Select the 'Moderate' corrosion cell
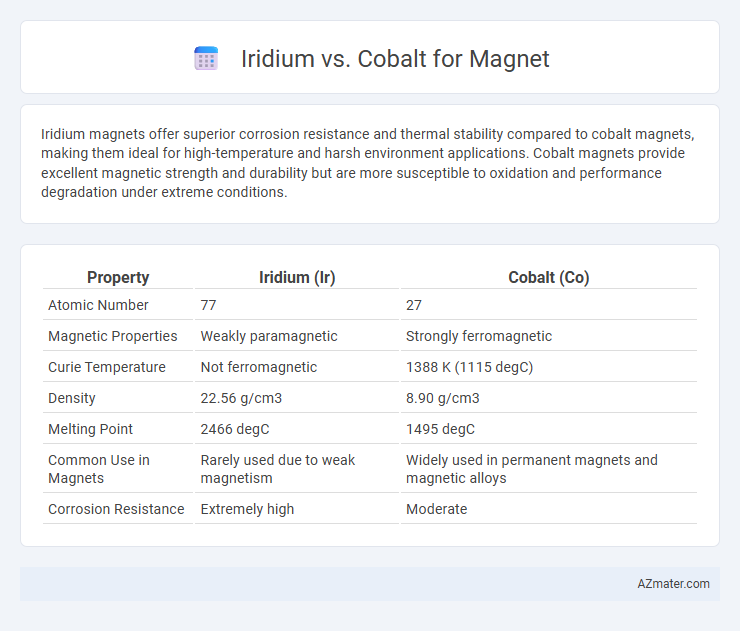 (x=437, y=509)
